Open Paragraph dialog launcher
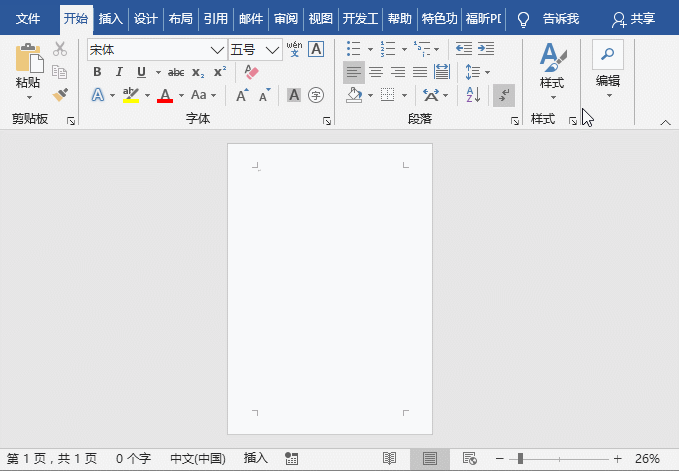Screen dimensions: 679x471 (514, 121)
